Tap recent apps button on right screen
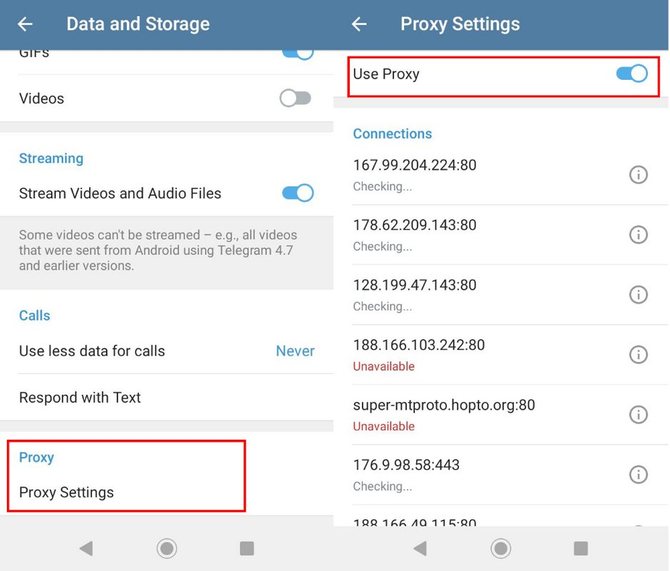This screenshot has height=571, width=670. coord(581,548)
